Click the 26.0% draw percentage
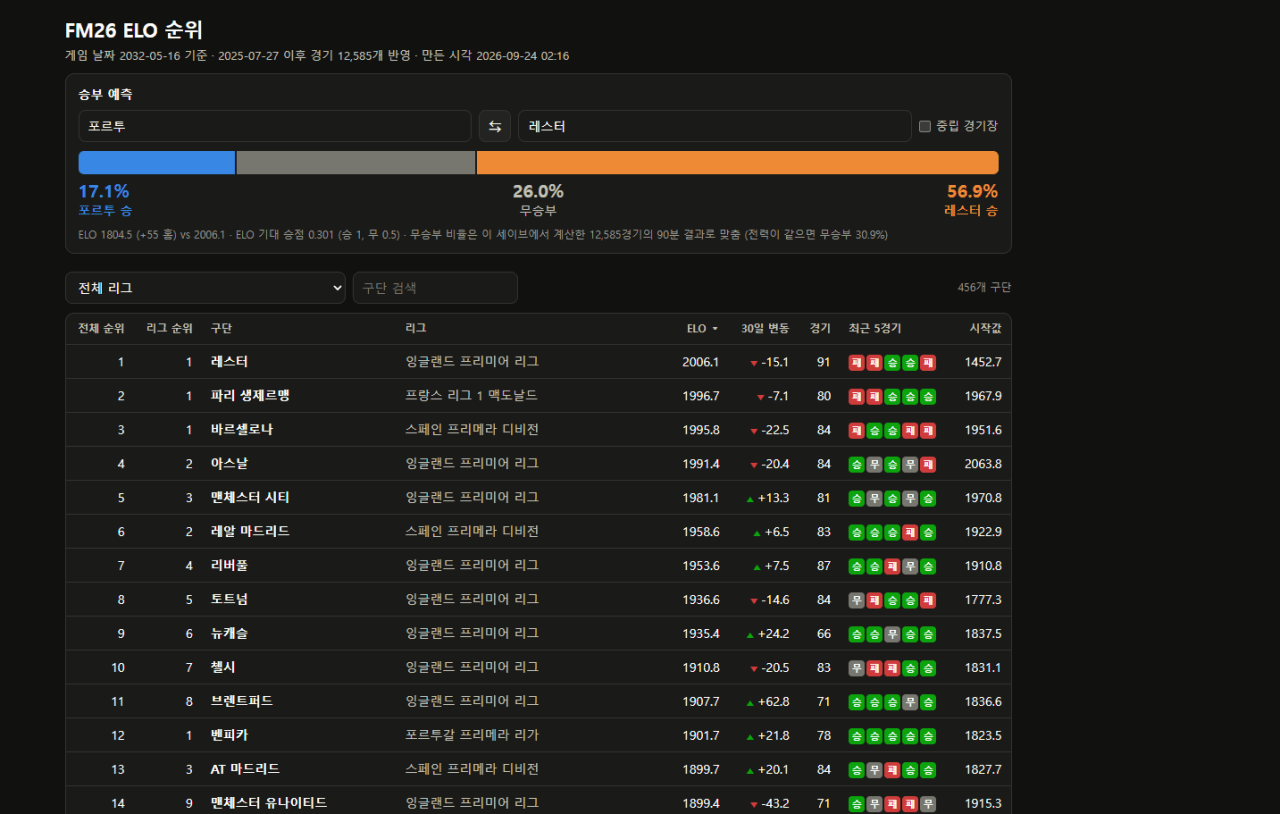This screenshot has width=1280, height=814. pyautogui.click(x=538, y=191)
